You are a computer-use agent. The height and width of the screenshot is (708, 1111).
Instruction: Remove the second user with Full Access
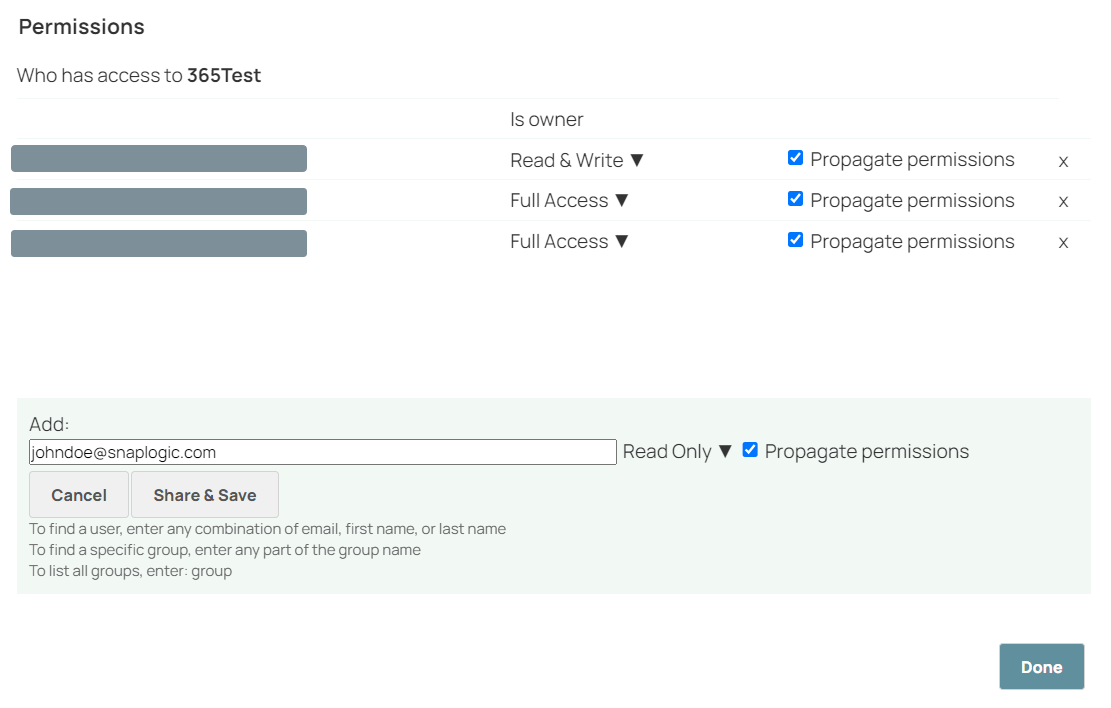pos(1063,201)
